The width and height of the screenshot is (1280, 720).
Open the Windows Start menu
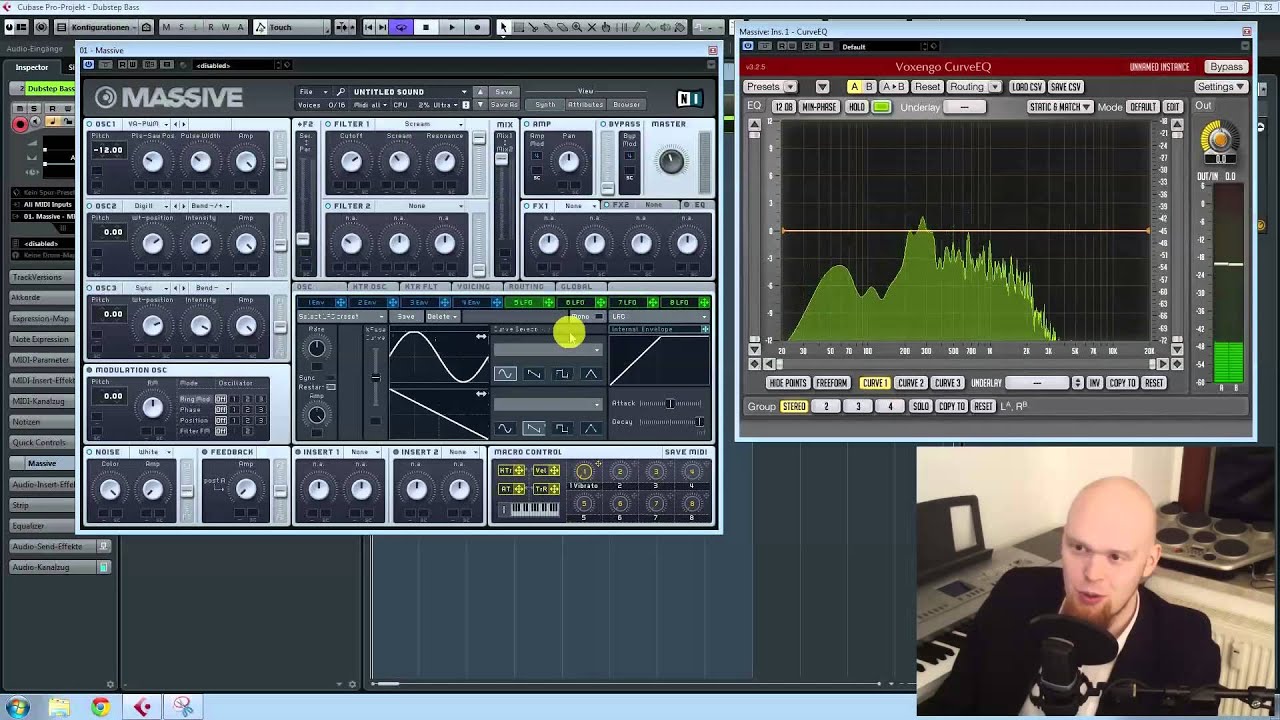pyautogui.click(x=17, y=707)
